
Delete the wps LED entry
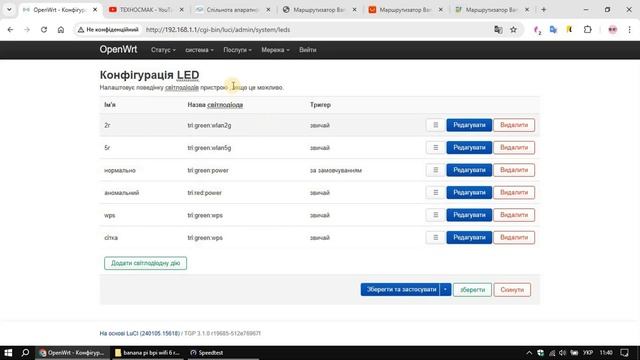coord(514,215)
